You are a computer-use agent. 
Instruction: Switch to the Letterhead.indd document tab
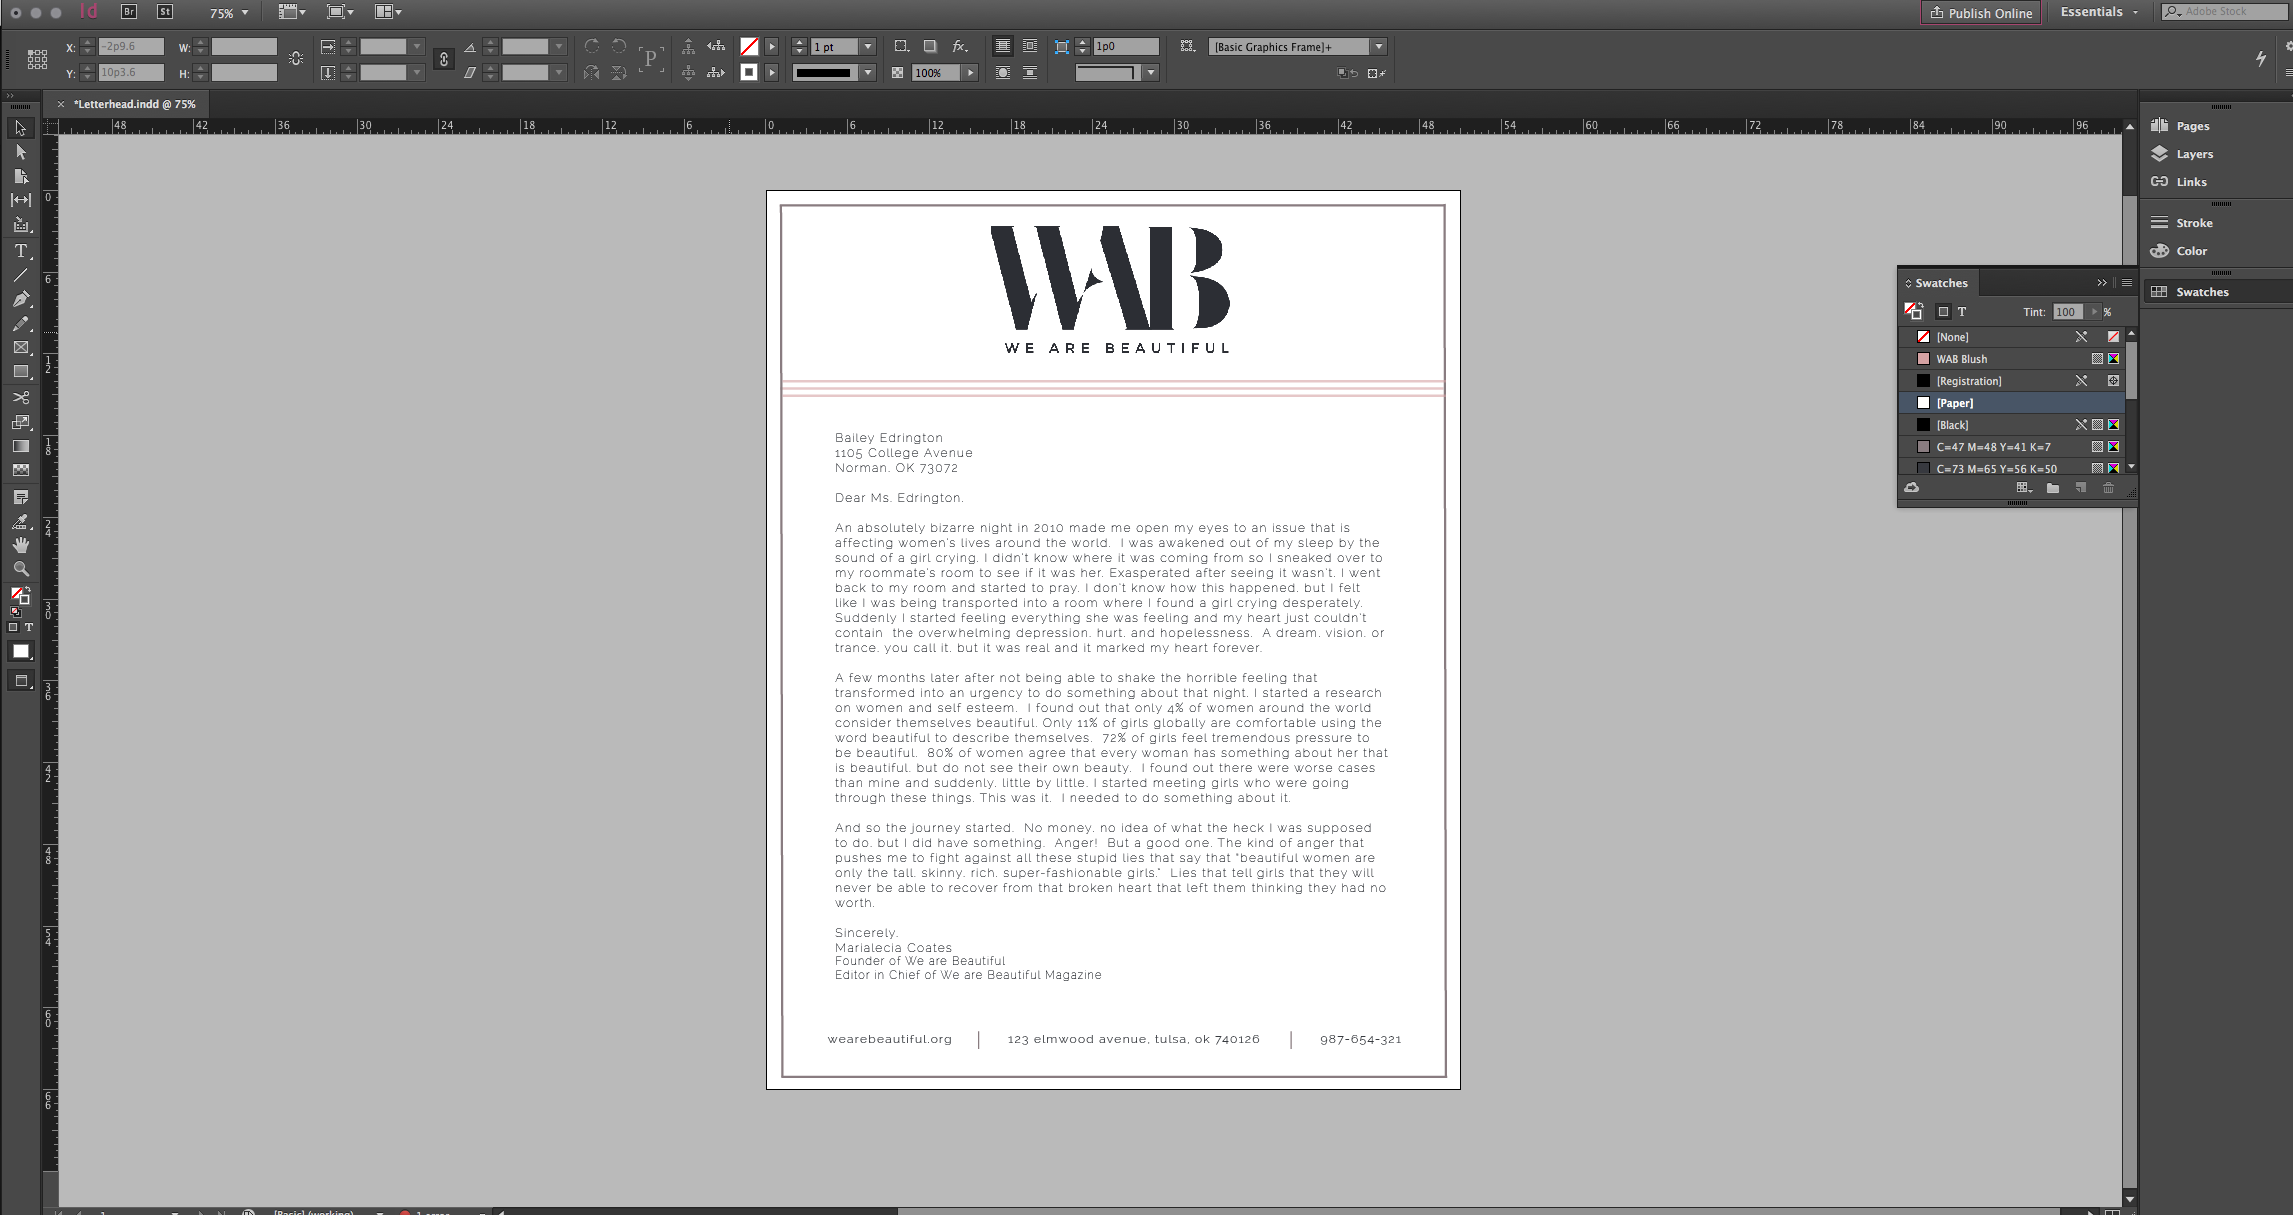(x=134, y=104)
